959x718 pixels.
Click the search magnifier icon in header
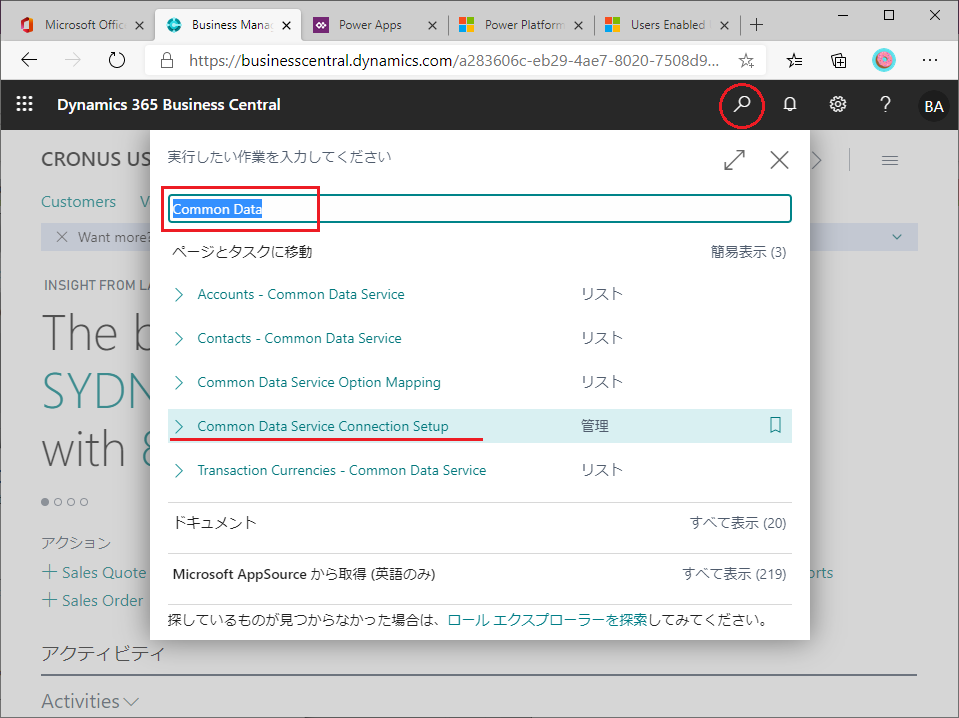[742, 105]
